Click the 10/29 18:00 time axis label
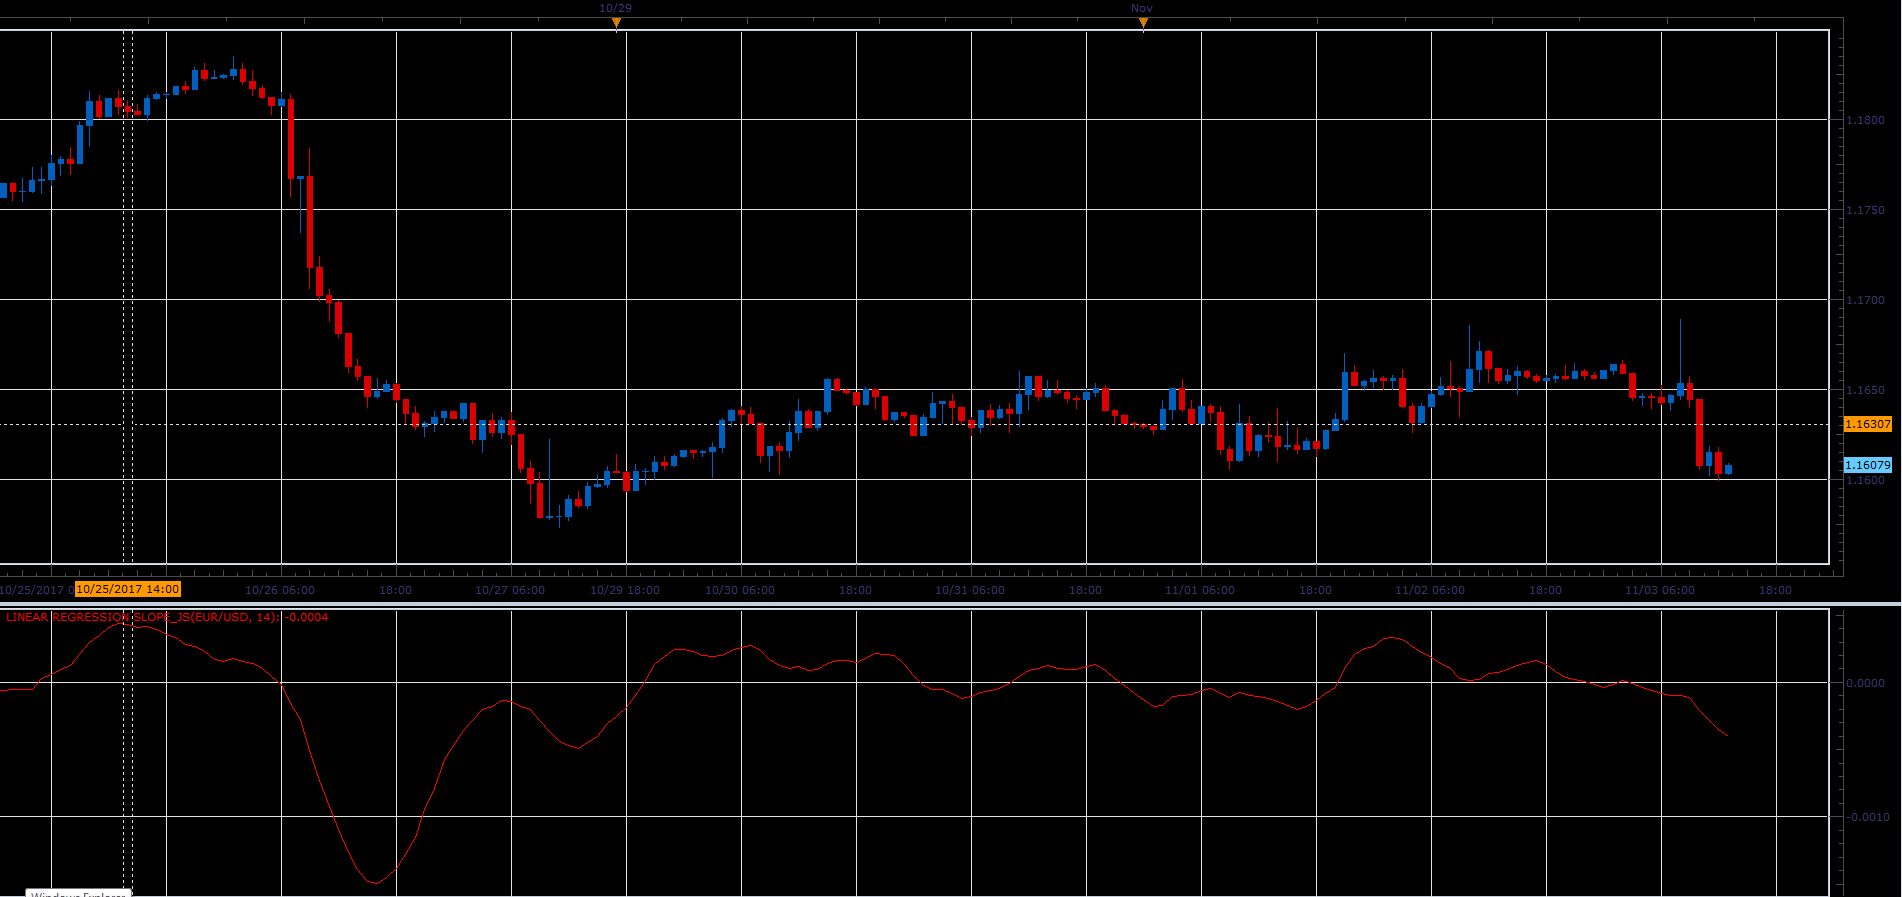 [x=625, y=590]
